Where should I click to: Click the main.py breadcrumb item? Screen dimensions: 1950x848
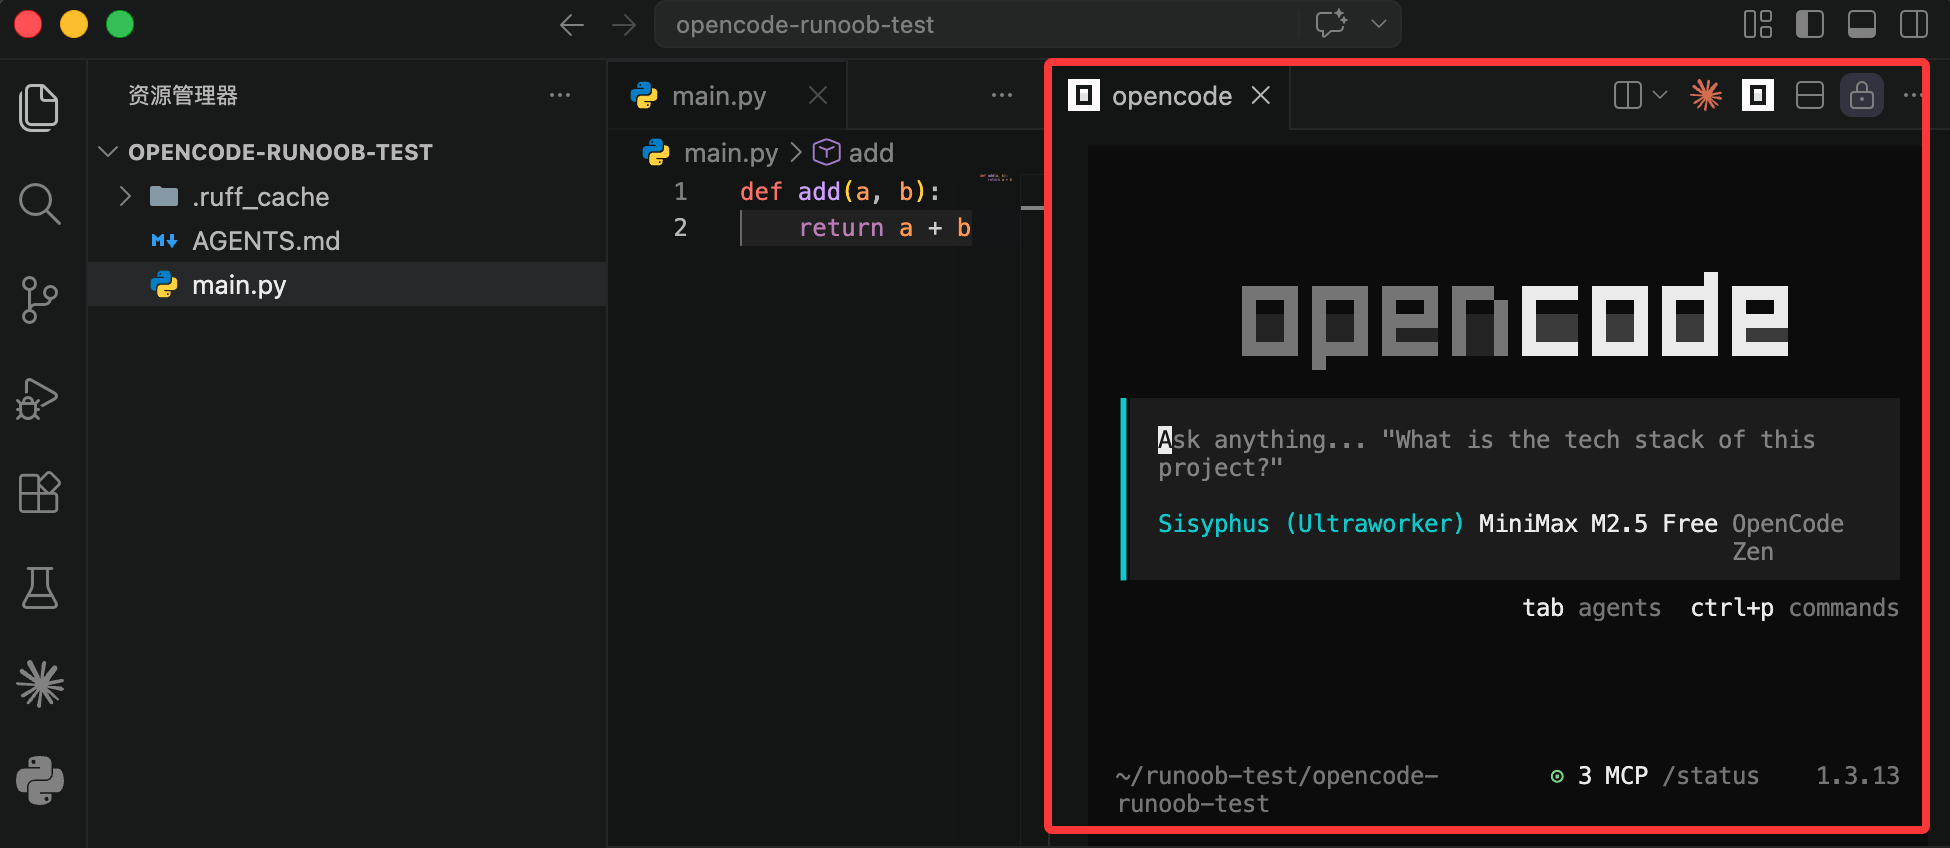(x=710, y=152)
